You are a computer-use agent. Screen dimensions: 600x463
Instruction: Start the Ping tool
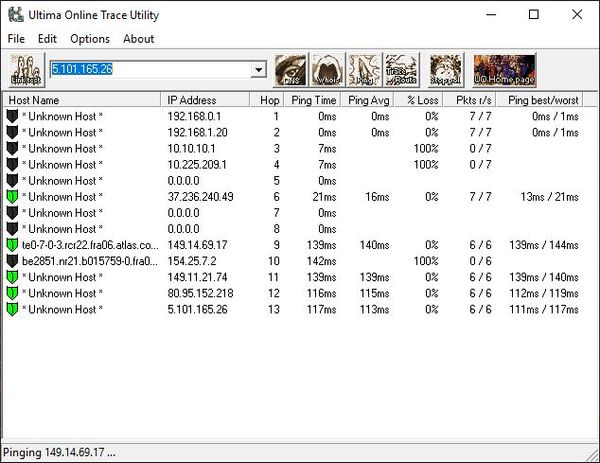point(364,70)
